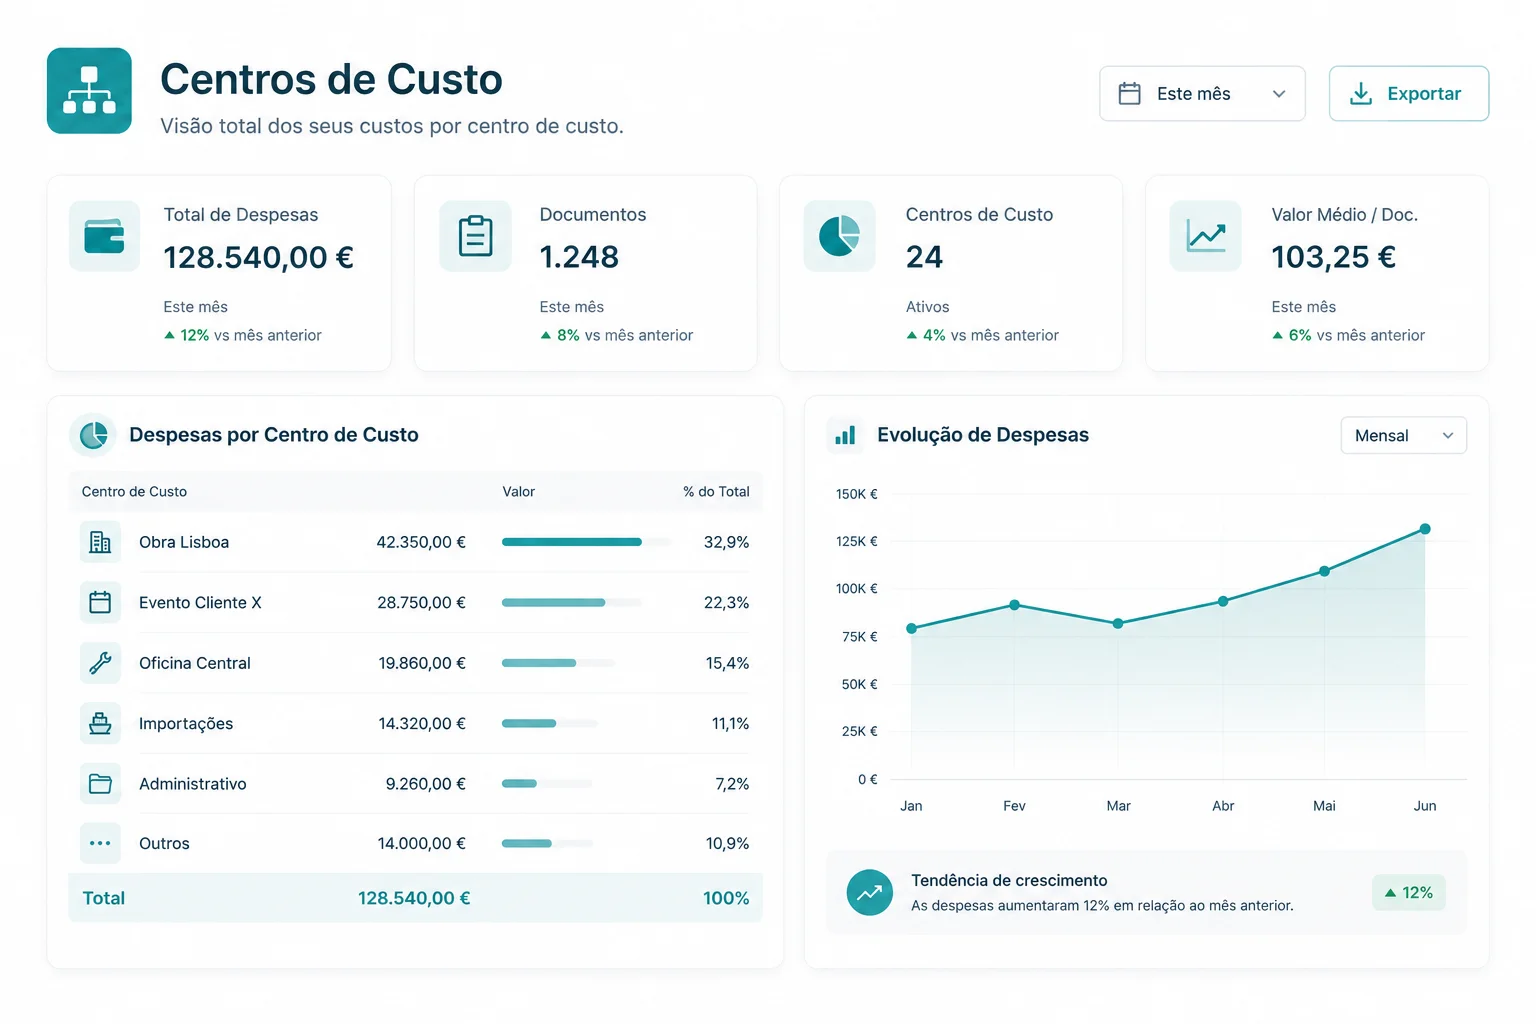Viewport: 1536px width, 1024px height.
Task: Click the 103,25 € average value figure
Action: 1333,257
